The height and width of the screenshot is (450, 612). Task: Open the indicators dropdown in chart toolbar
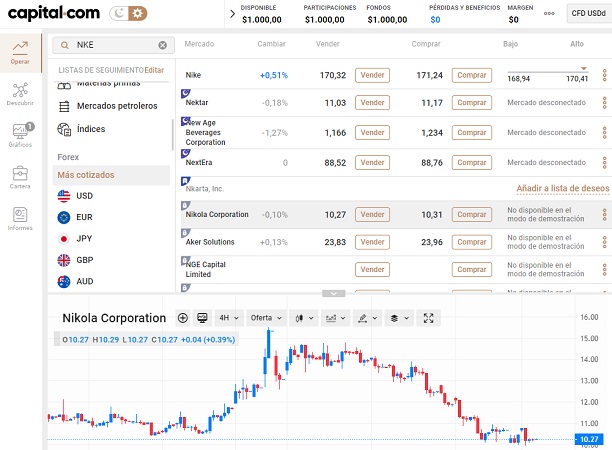(336, 318)
